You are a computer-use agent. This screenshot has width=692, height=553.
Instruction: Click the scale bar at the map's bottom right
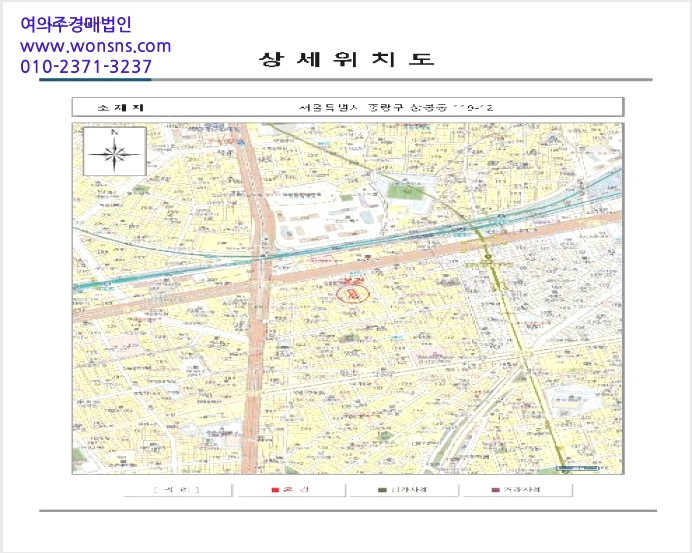pos(578,468)
